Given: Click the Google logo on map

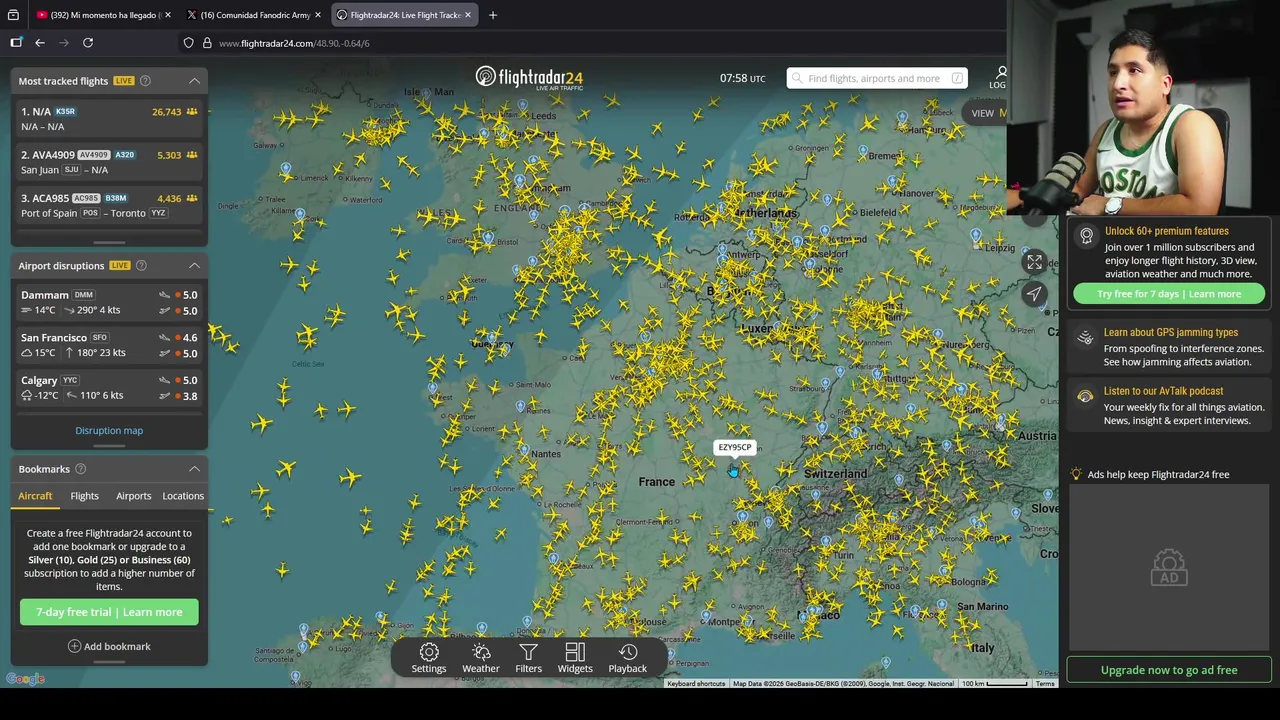Looking at the screenshot, I should click(25, 680).
